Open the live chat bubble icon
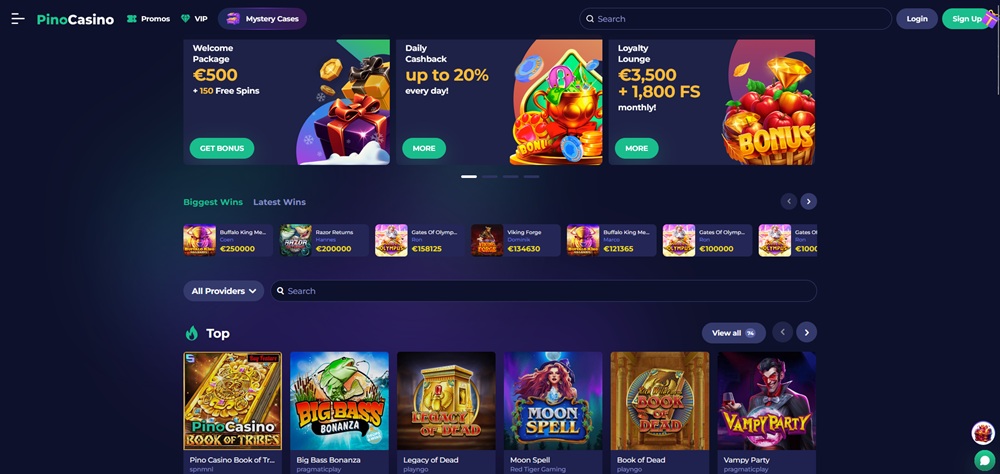The height and width of the screenshot is (474, 1000). pos(985,460)
